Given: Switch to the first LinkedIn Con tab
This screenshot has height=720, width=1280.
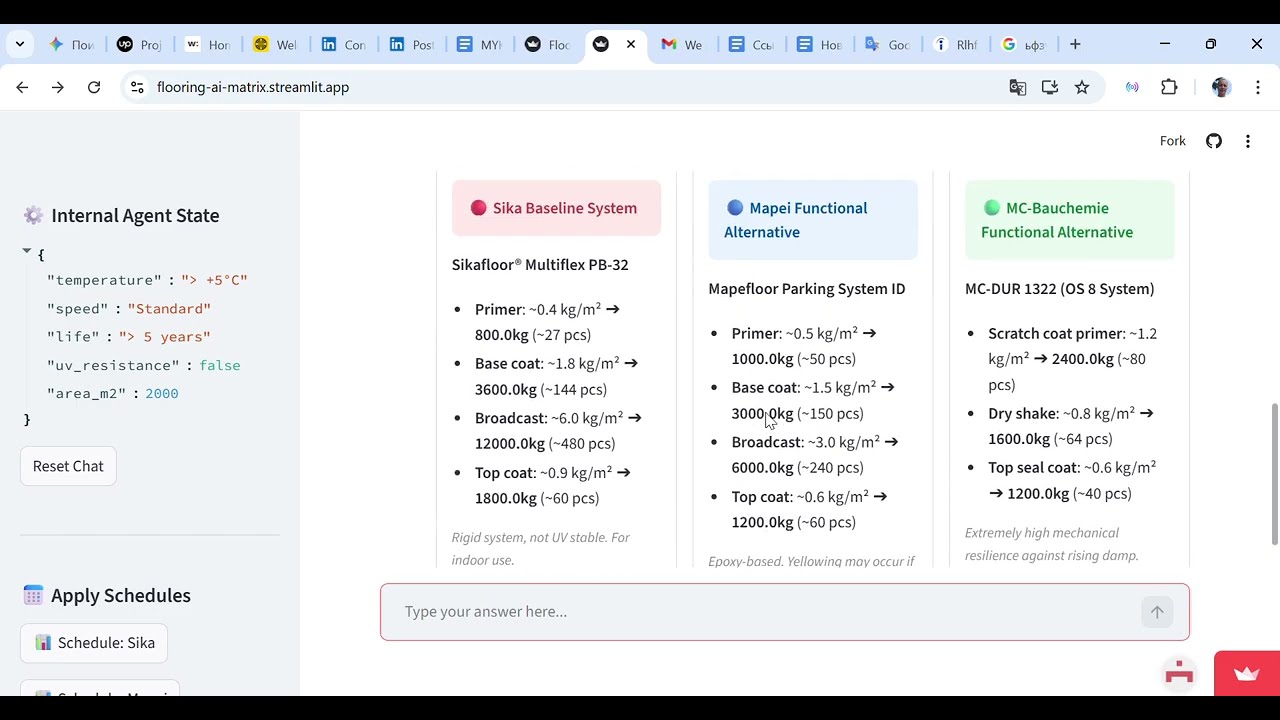Looking at the screenshot, I should click(x=344, y=44).
